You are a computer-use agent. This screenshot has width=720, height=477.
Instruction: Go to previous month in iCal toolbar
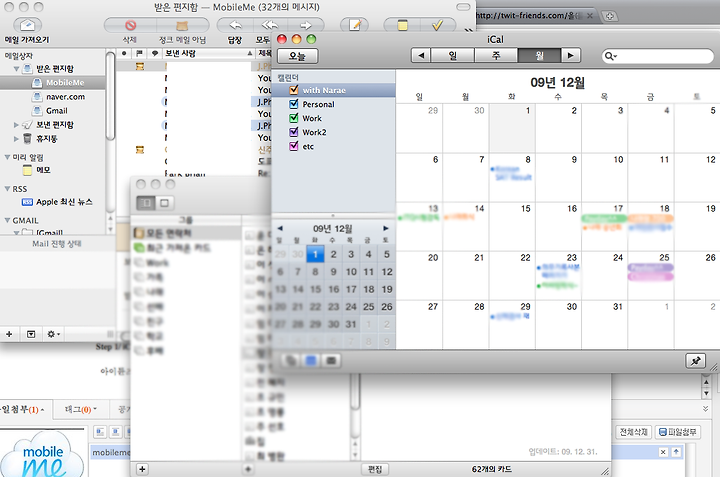(421, 56)
